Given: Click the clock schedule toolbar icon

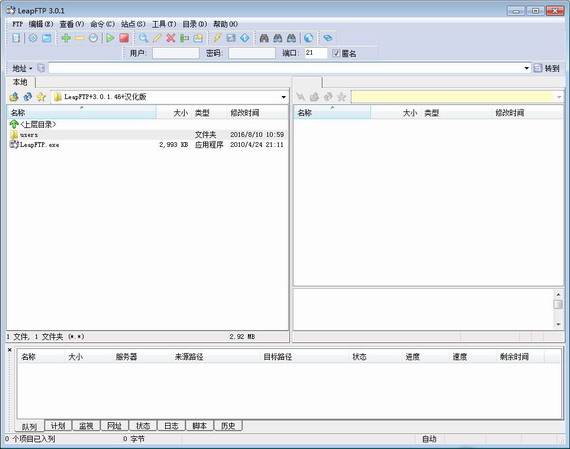Looking at the screenshot, I should point(93,38).
